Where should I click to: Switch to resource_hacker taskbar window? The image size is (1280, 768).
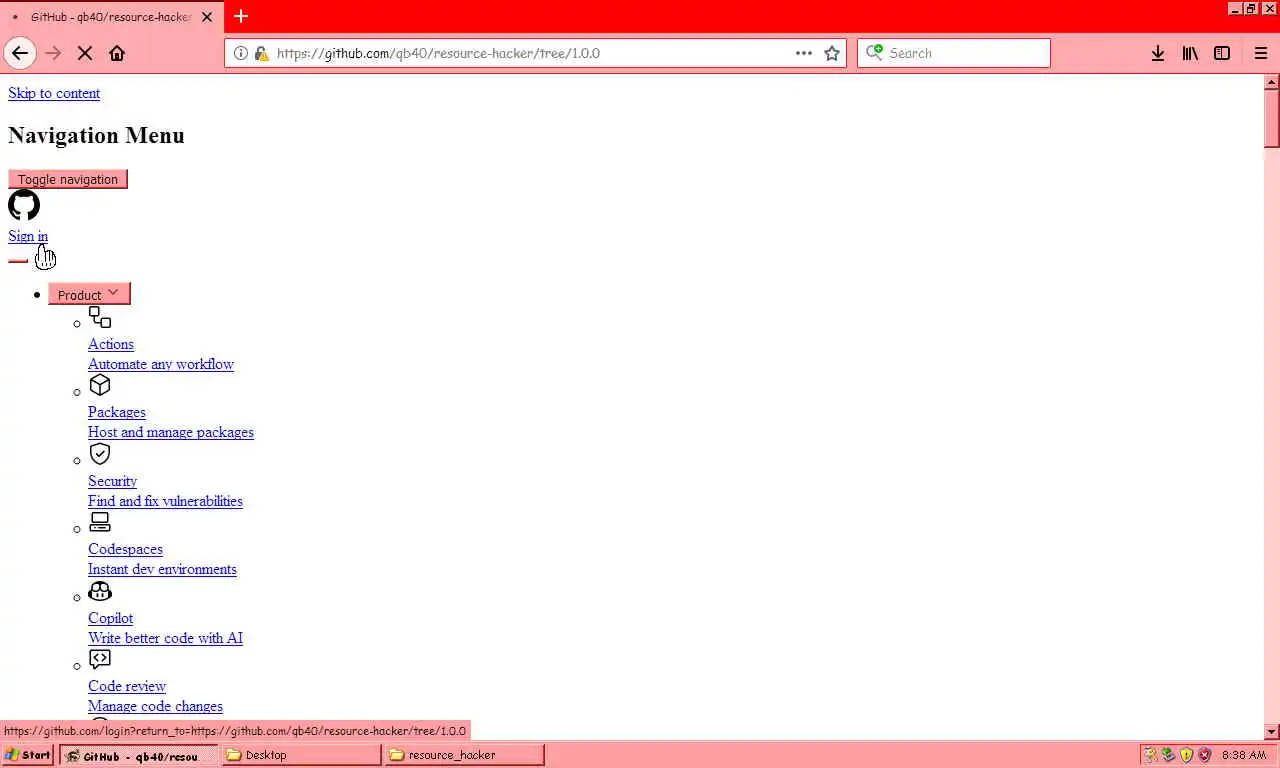tap(465, 755)
